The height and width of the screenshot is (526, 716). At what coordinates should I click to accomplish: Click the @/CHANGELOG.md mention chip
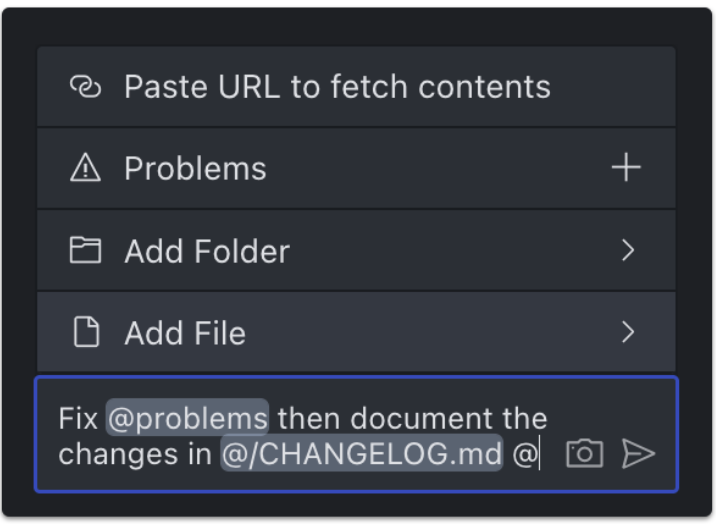tap(361, 454)
